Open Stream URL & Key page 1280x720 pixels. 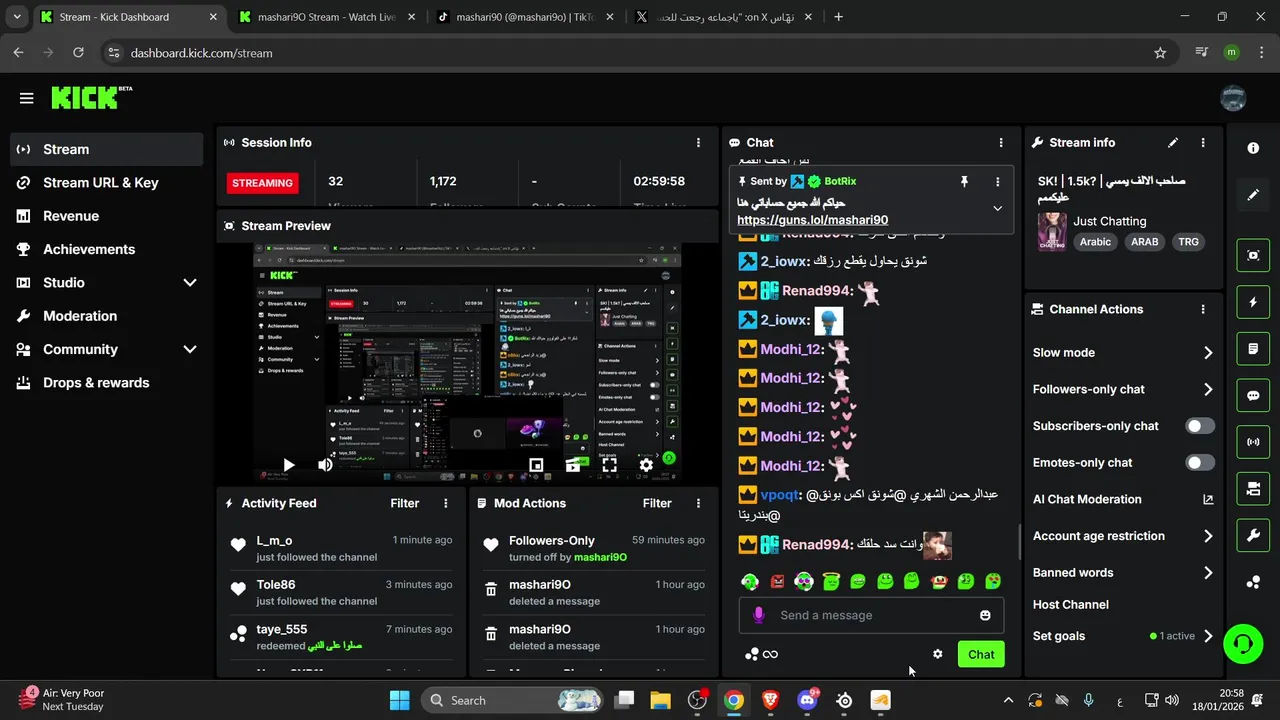coord(106,183)
